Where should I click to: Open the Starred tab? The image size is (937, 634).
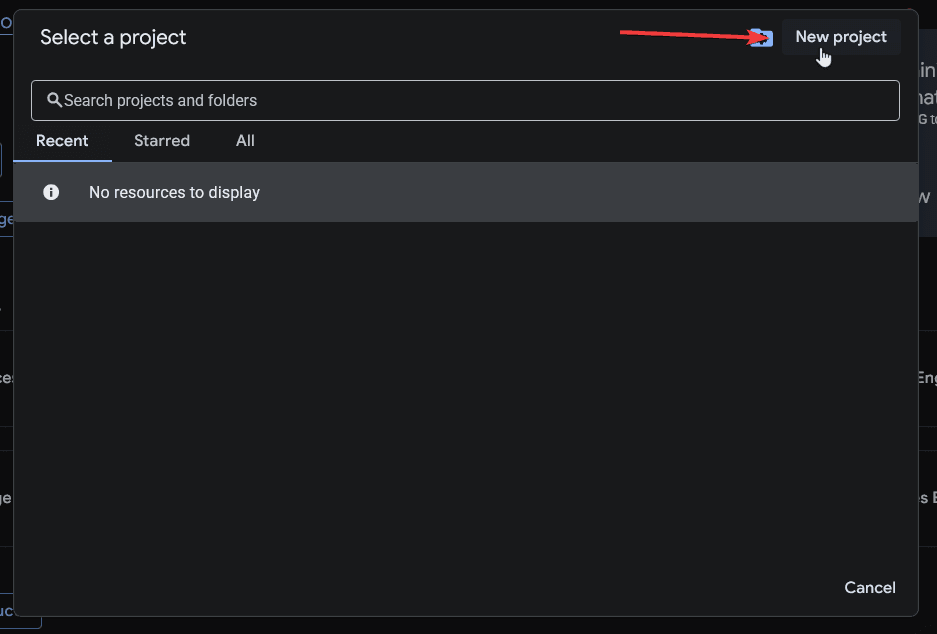(162, 141)
